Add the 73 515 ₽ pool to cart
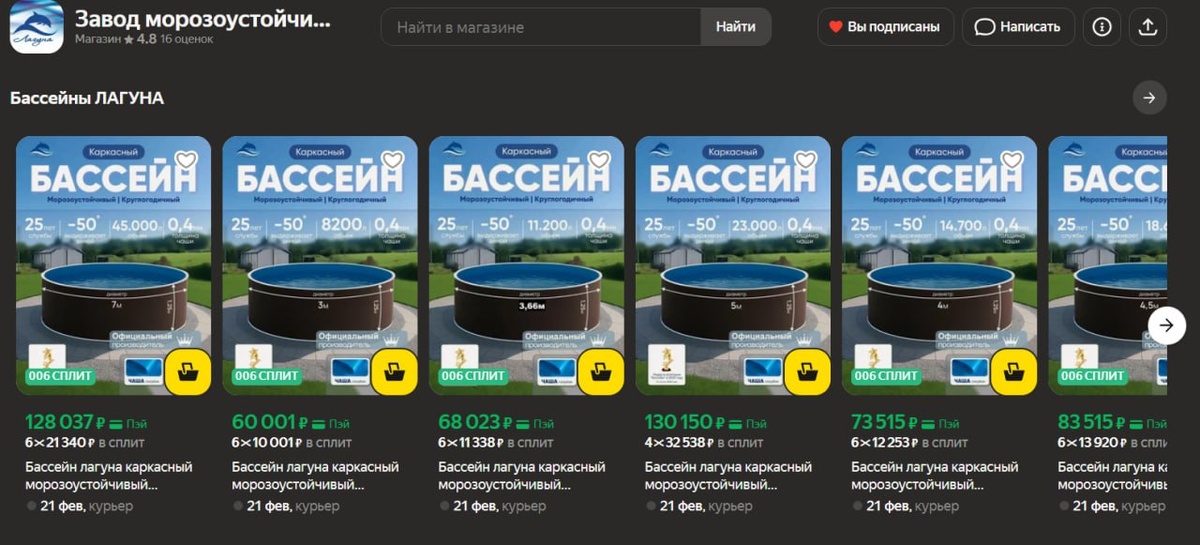The height and width of the screenshot is (545, 1200). (1014, 372)
